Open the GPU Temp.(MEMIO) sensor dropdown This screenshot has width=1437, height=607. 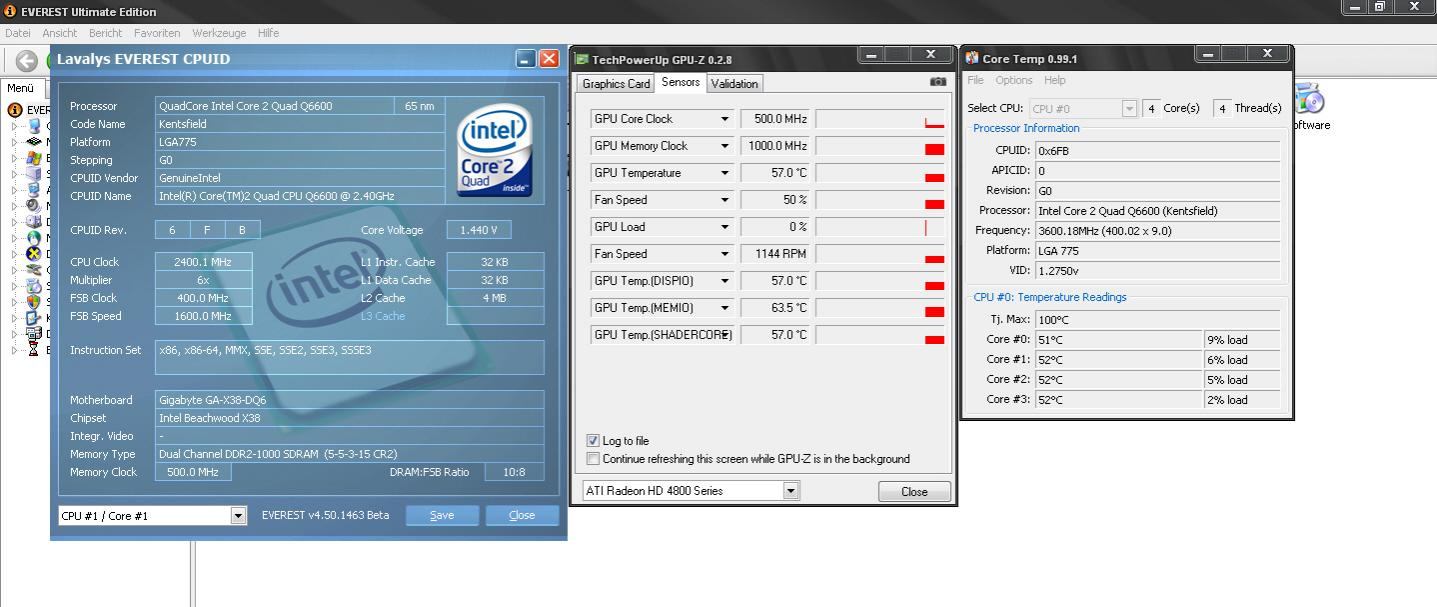pyautogui.click(x=725, y=308)
